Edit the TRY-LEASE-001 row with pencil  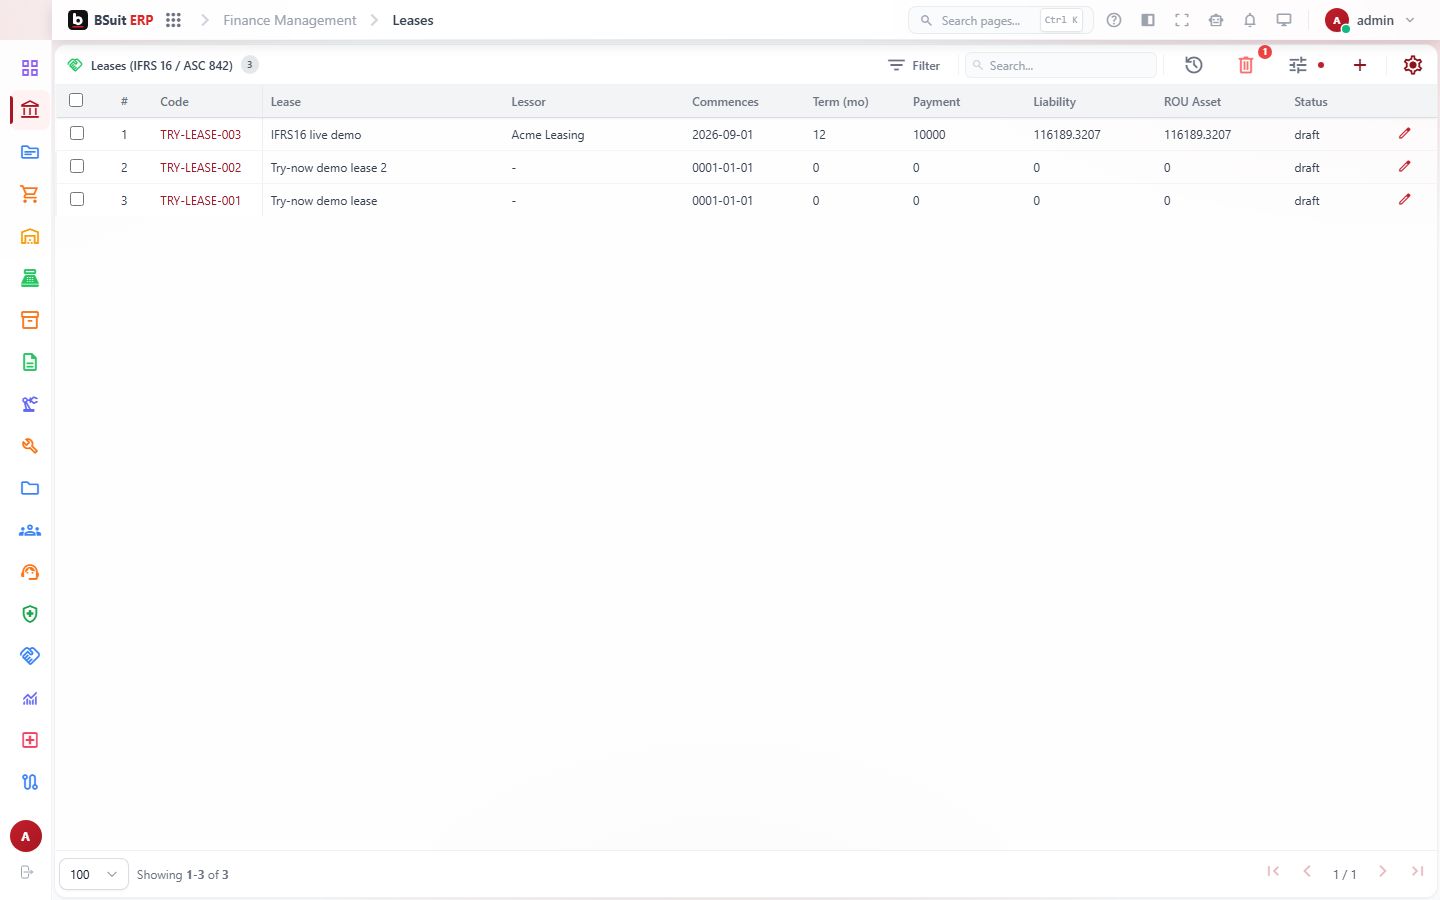[x=1405, y=200]
